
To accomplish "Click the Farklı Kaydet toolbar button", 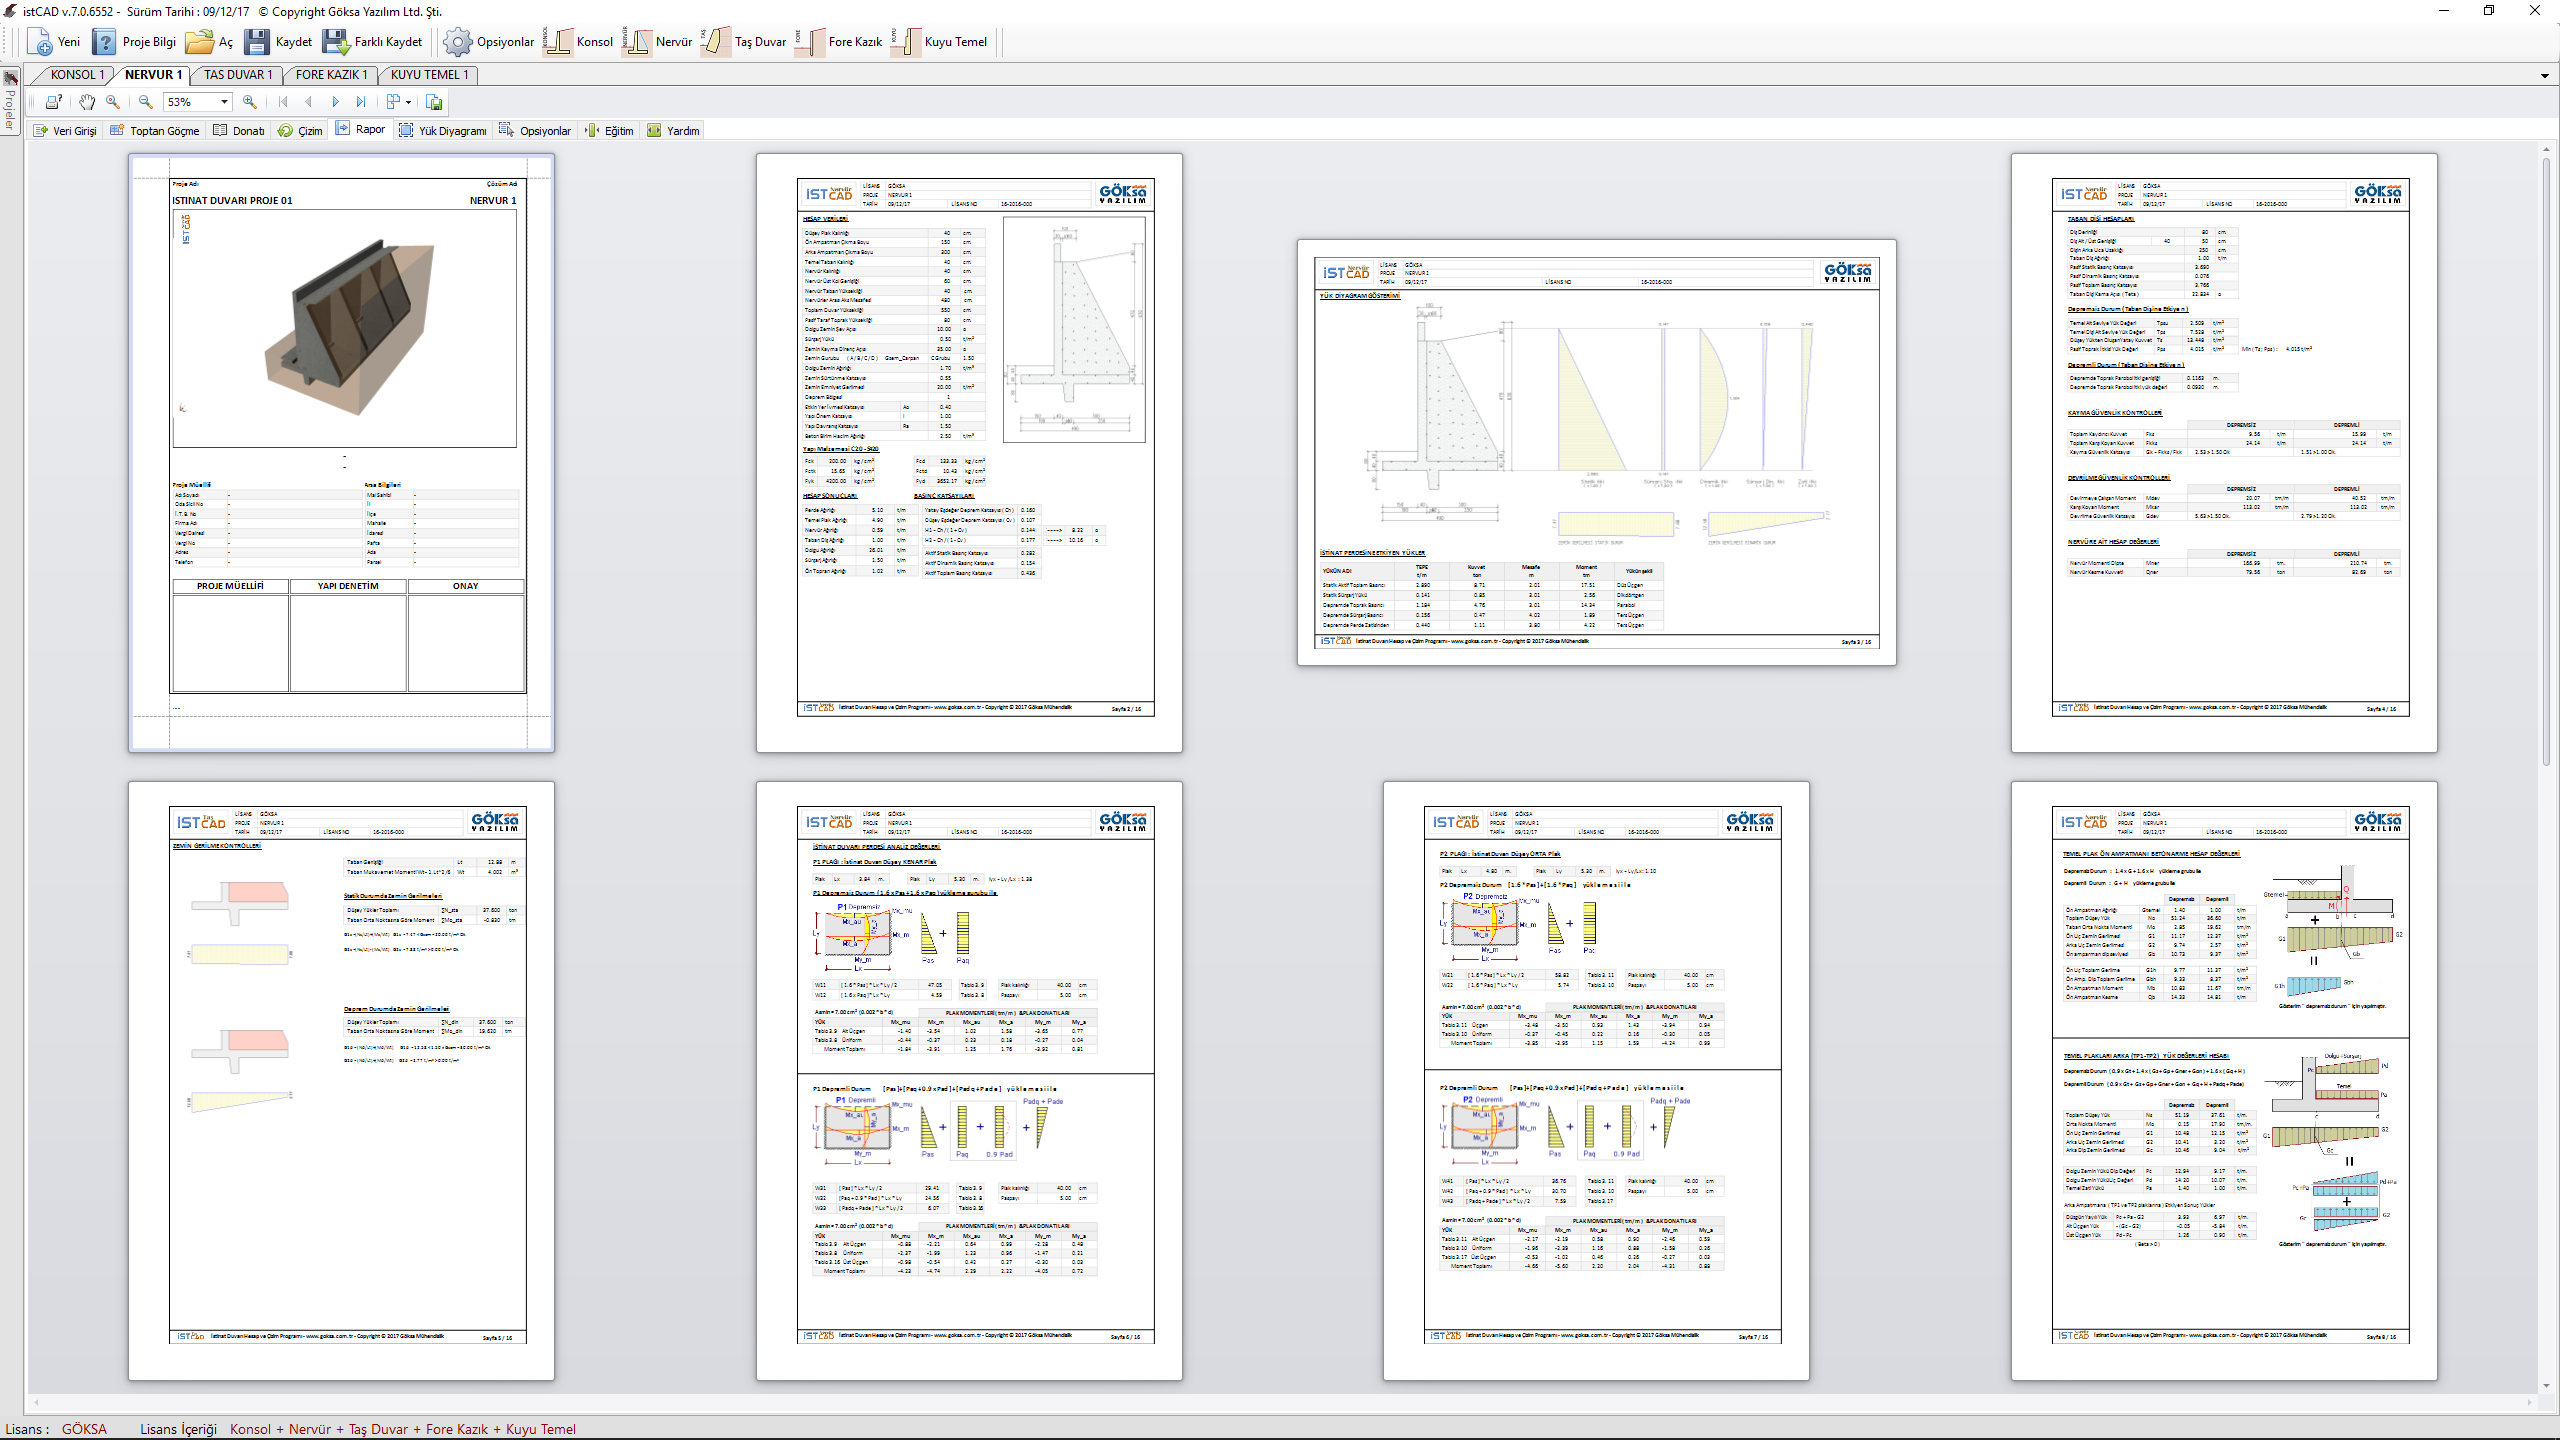I will [x=374, y=42].
